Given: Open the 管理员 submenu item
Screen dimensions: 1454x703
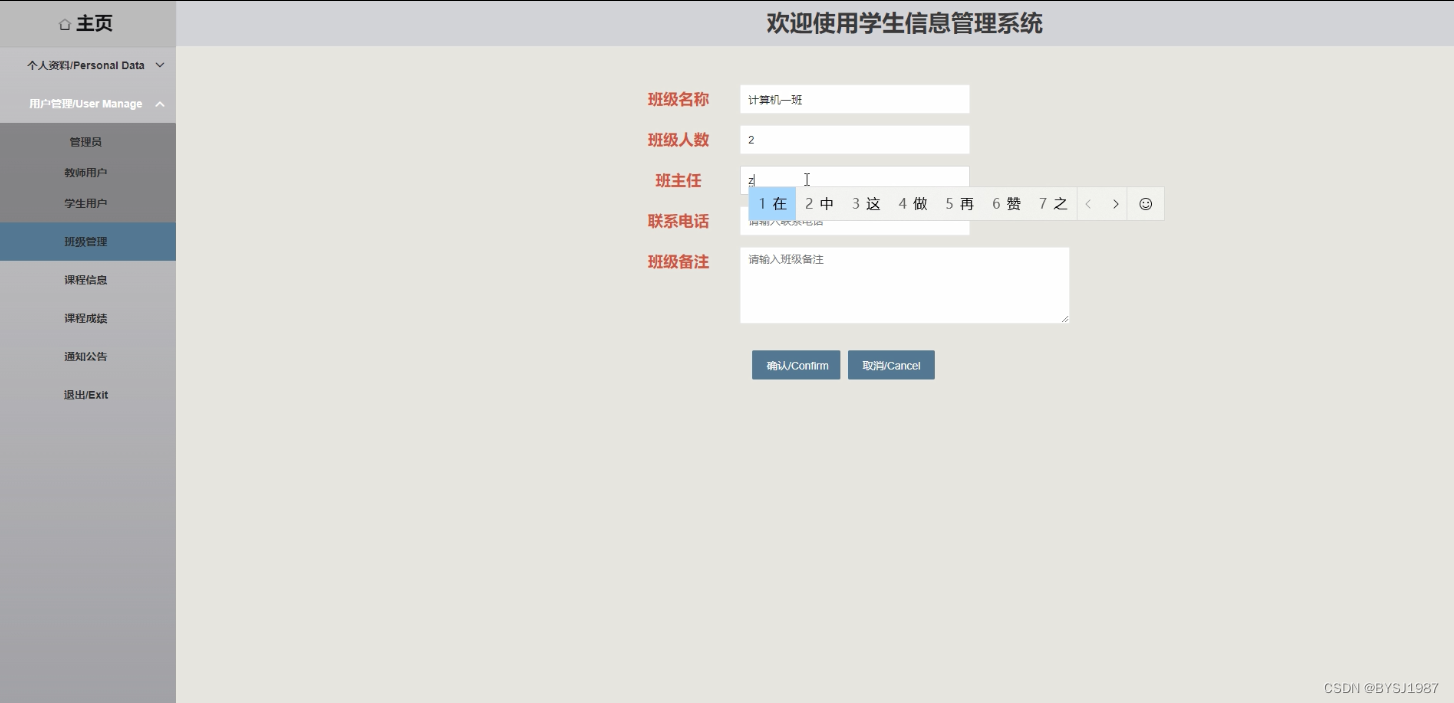Looking at the screenshot, I should pos(86,142).
